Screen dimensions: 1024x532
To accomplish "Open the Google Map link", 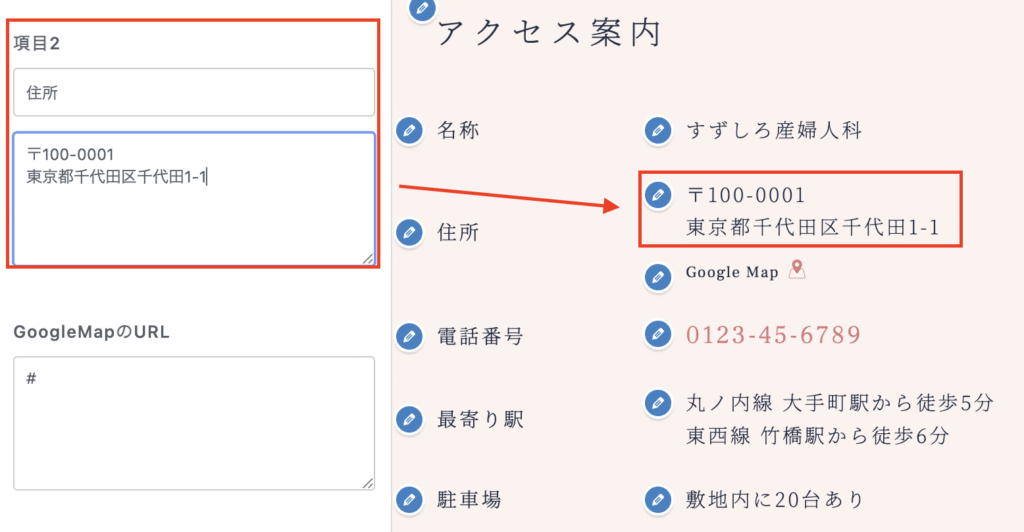I will point(732,273).
